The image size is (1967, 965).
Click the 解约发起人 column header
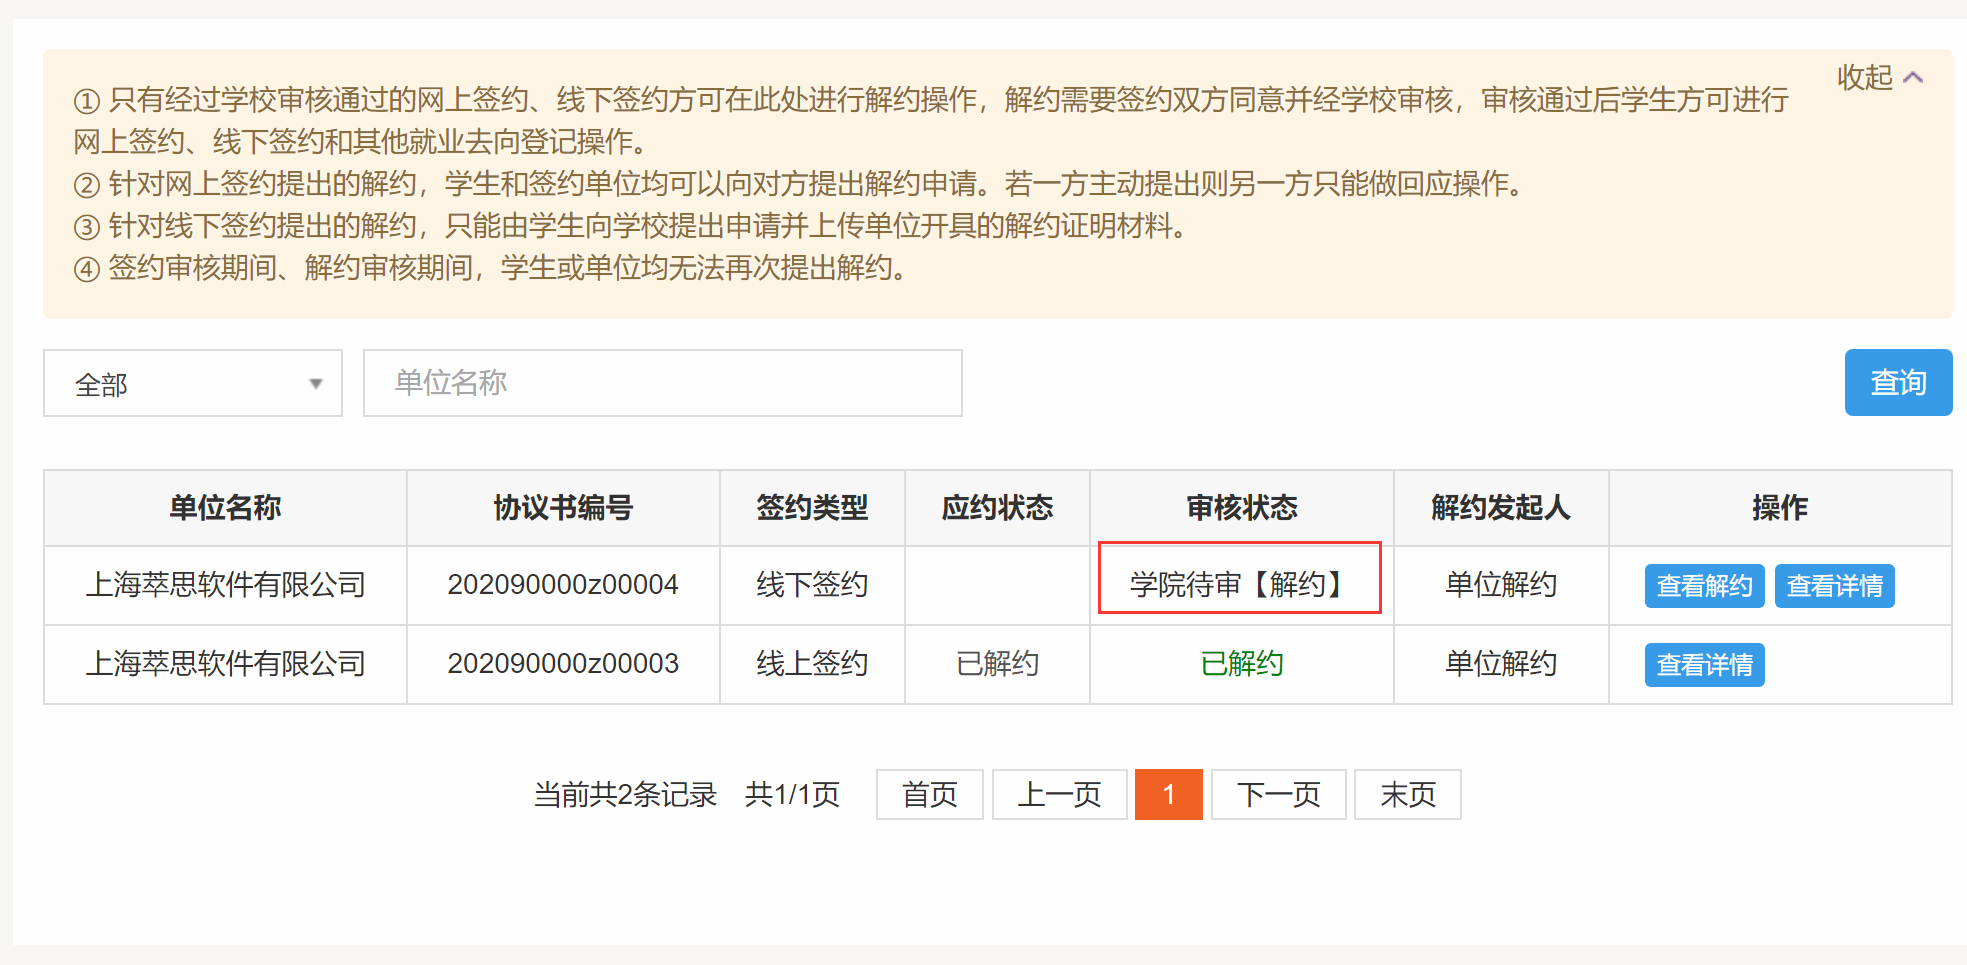pyautogui.click(x=1500, y=508)
